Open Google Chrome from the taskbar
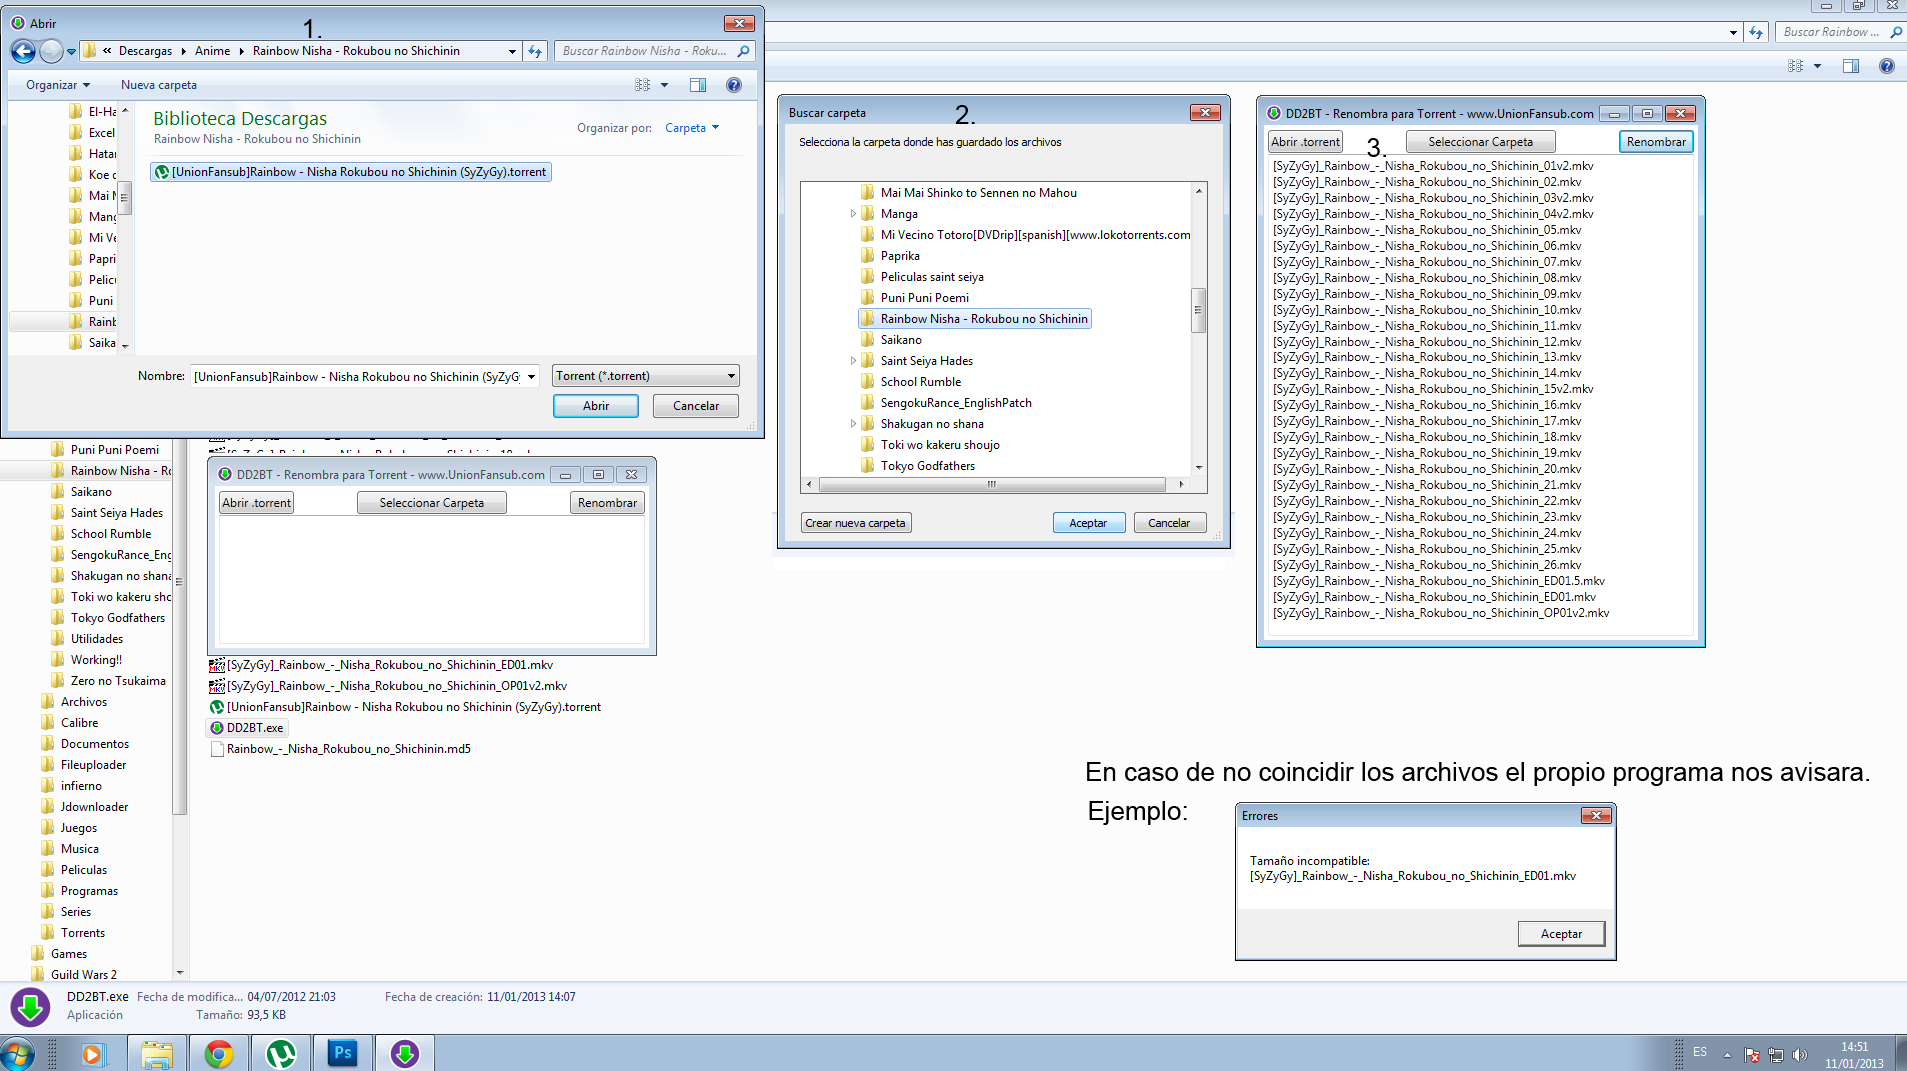Image resolution: width=1907 pixels, height=1071 pixels. point(219,1053)
